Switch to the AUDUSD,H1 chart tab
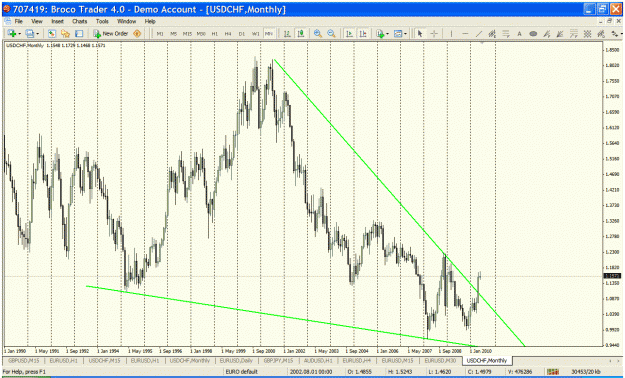The width and height of the screenshot is (625, 378). click(x=318, y=360)
